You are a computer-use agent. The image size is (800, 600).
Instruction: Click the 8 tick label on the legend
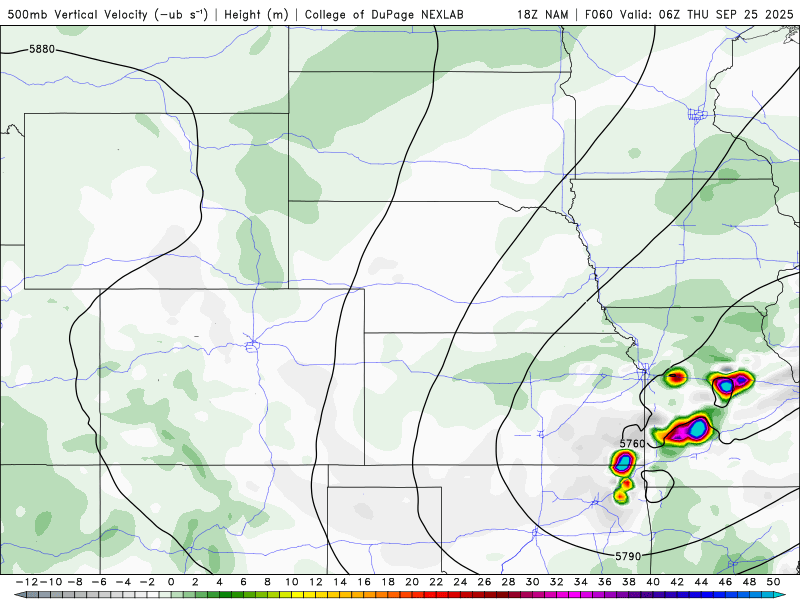(267, 582)
